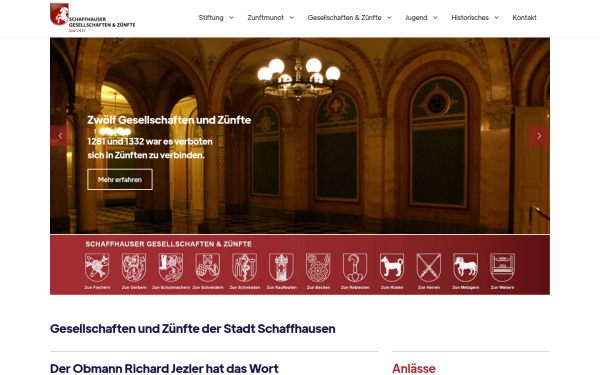Click the heading Der Obmann Richard Jezler hat das Wort
Image resolution: width=600 pixels, height=375 pixels.
point(164,368)
